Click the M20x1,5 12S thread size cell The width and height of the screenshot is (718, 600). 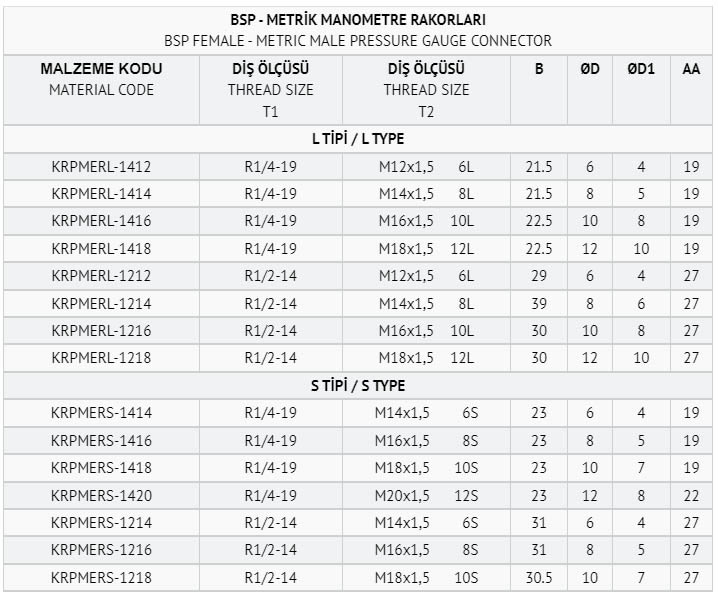click(426, 495)
